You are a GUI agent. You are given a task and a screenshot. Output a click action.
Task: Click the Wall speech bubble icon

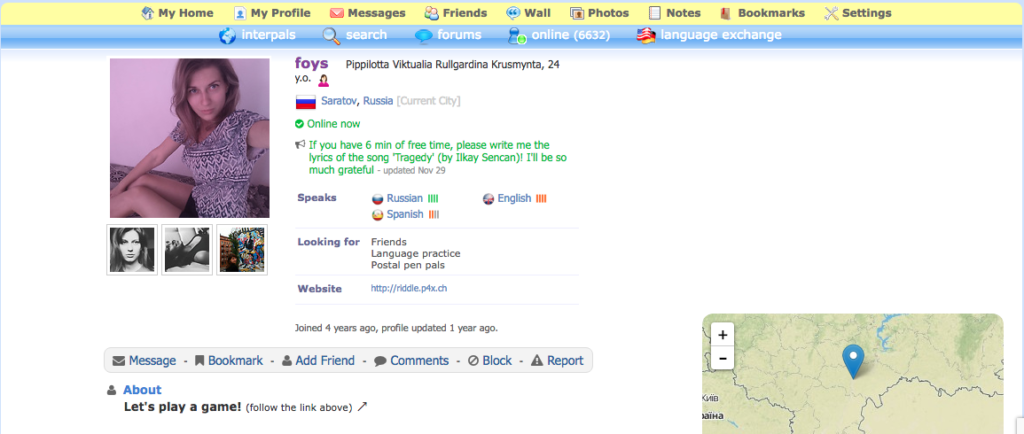point(513,13)
